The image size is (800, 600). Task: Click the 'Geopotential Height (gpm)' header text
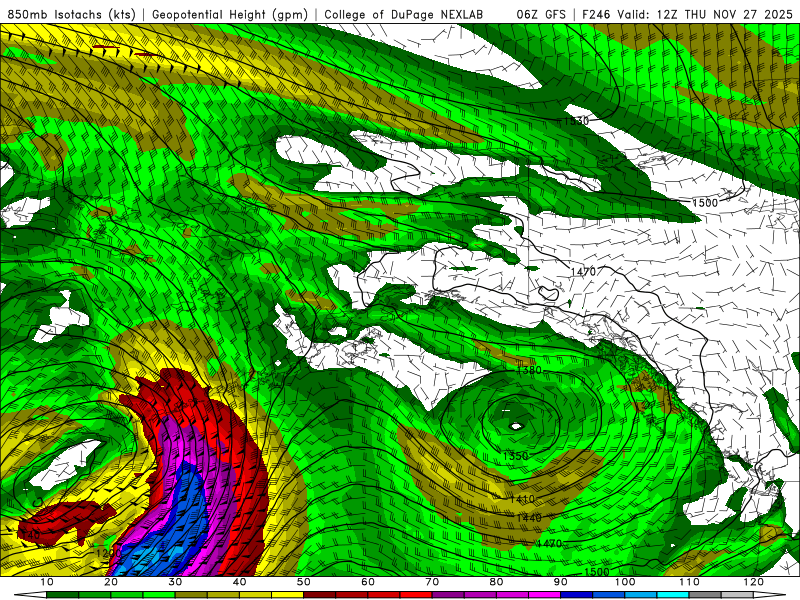(x=230, y=15)
